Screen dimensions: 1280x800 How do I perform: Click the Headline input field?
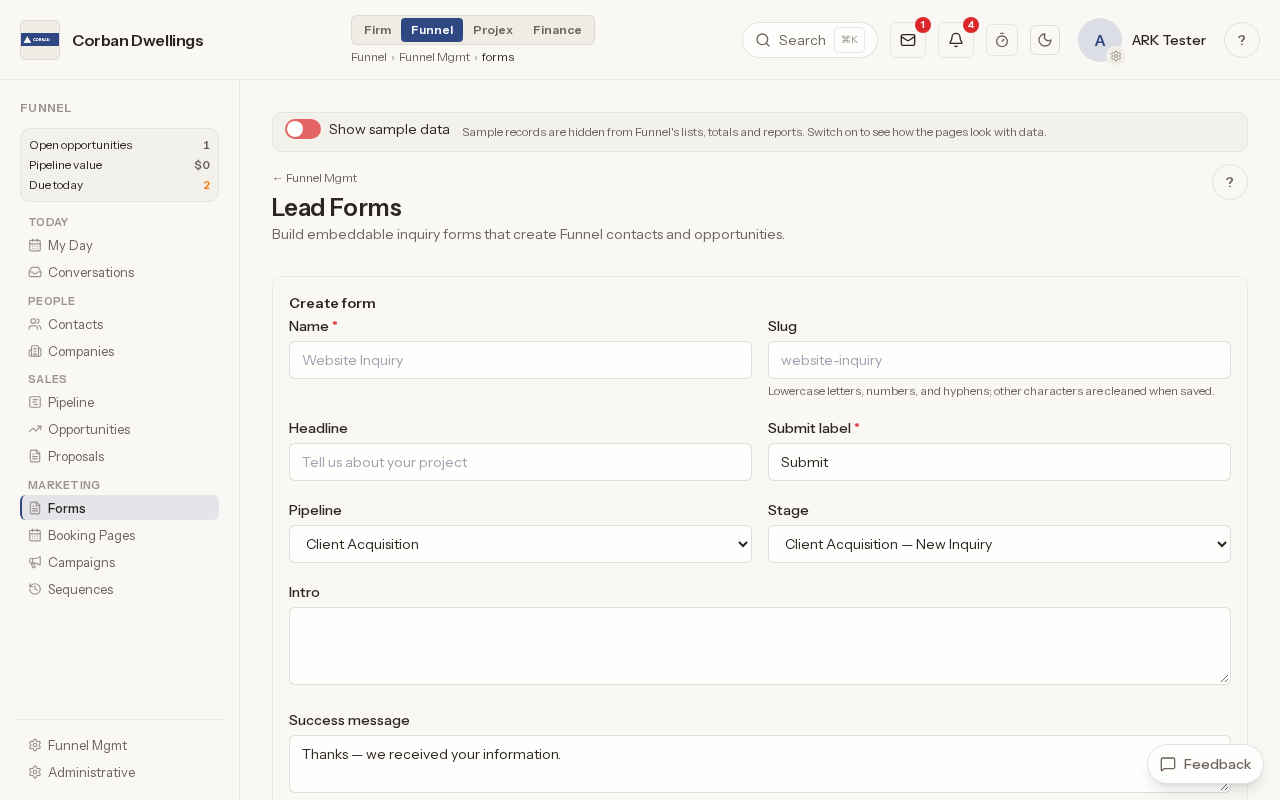click(520, 462)
